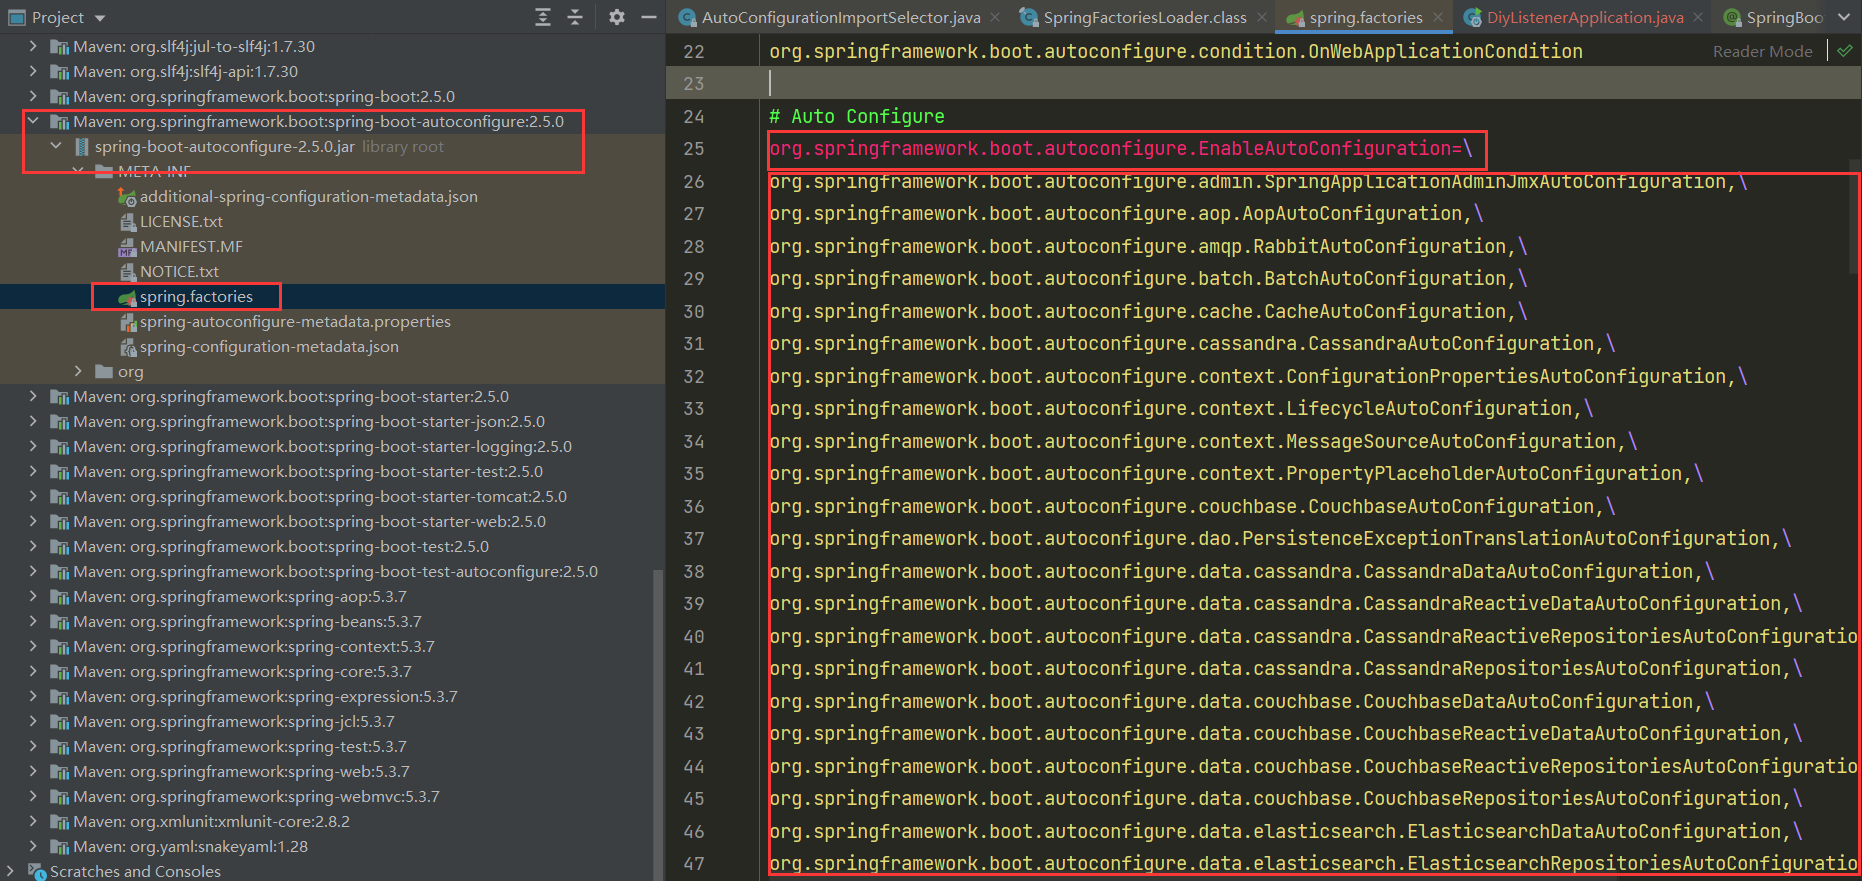This screenshot has height=881, width=1862.
Task: Click the AopAutoConfiguration line in editor
Action: pos(1126,214)
